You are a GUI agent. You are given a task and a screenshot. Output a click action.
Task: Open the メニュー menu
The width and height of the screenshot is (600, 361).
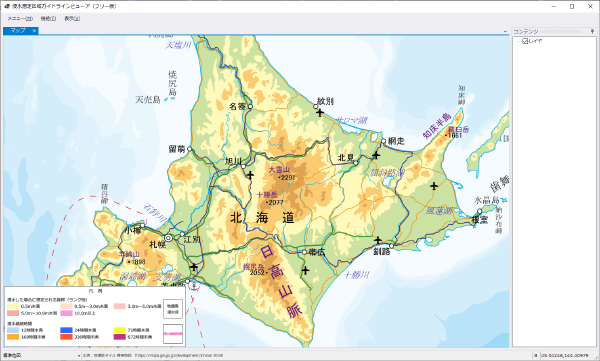20,18
